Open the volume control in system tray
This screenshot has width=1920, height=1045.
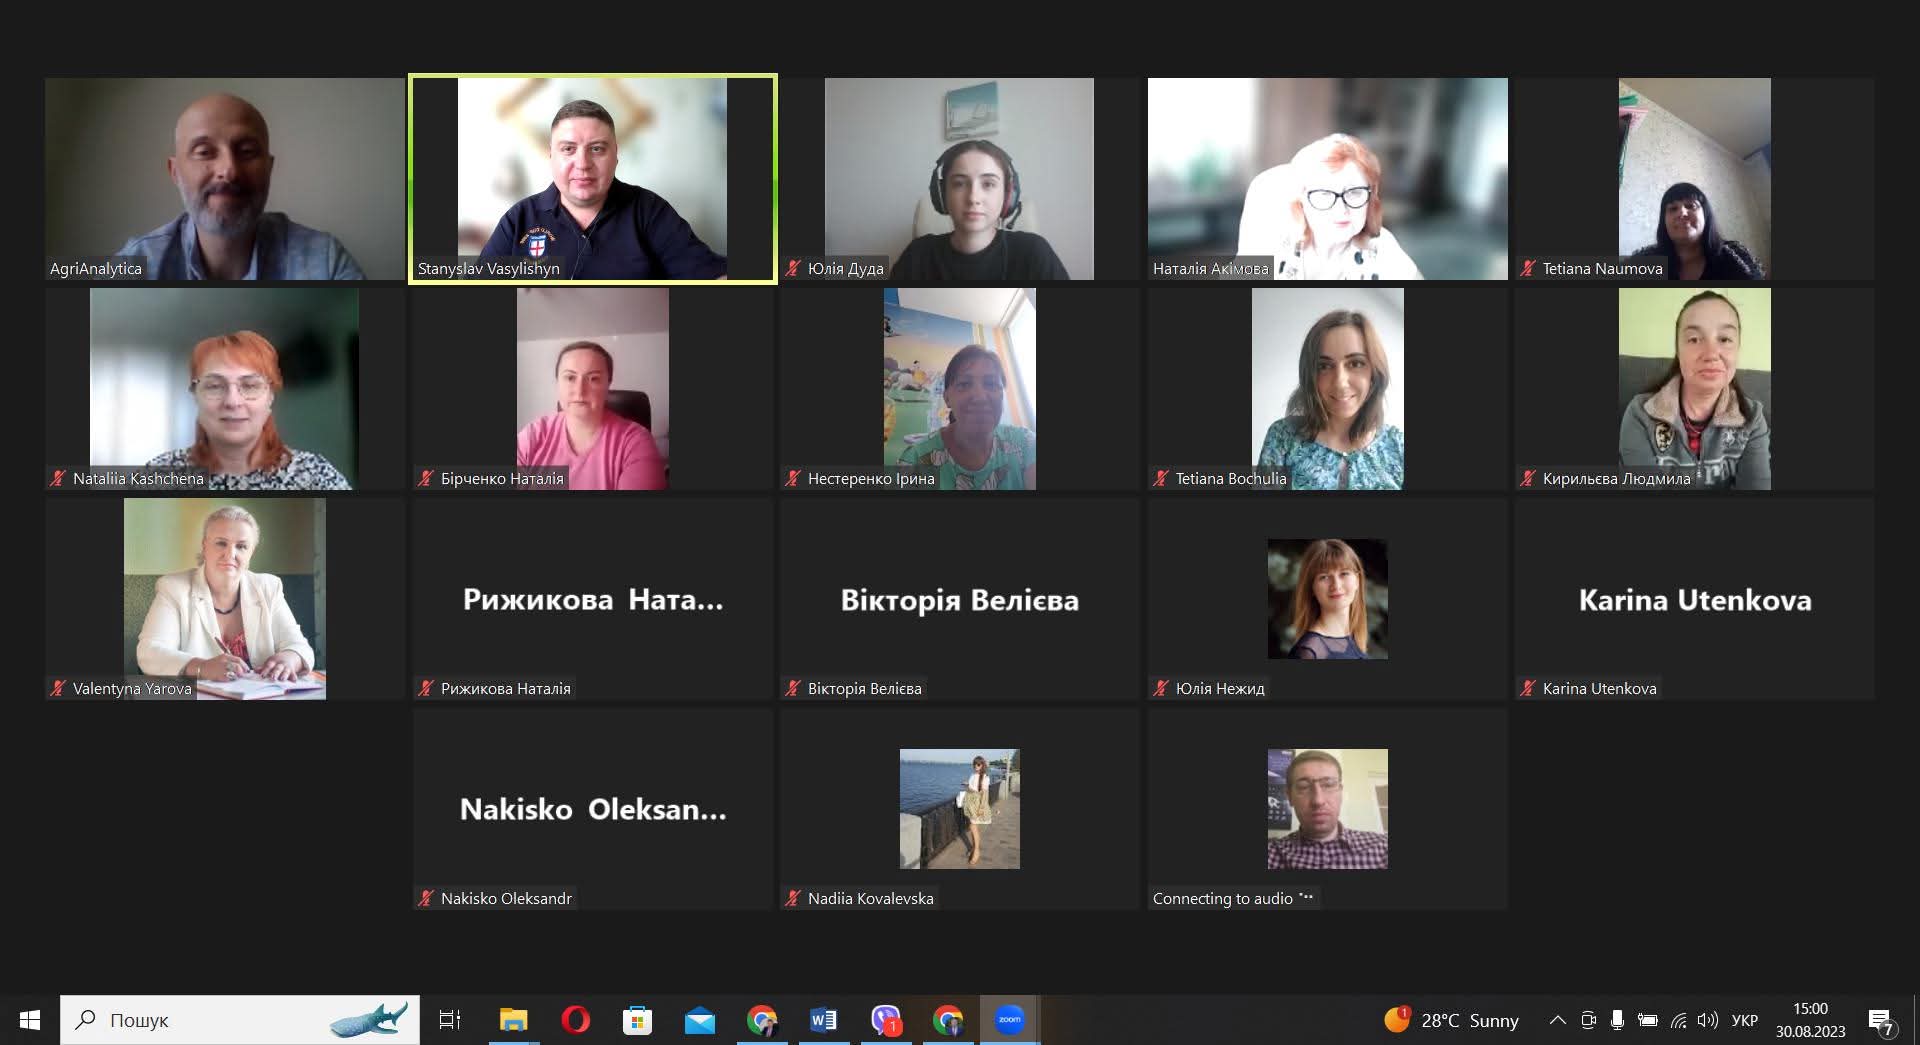[x=1708, y=1020]
